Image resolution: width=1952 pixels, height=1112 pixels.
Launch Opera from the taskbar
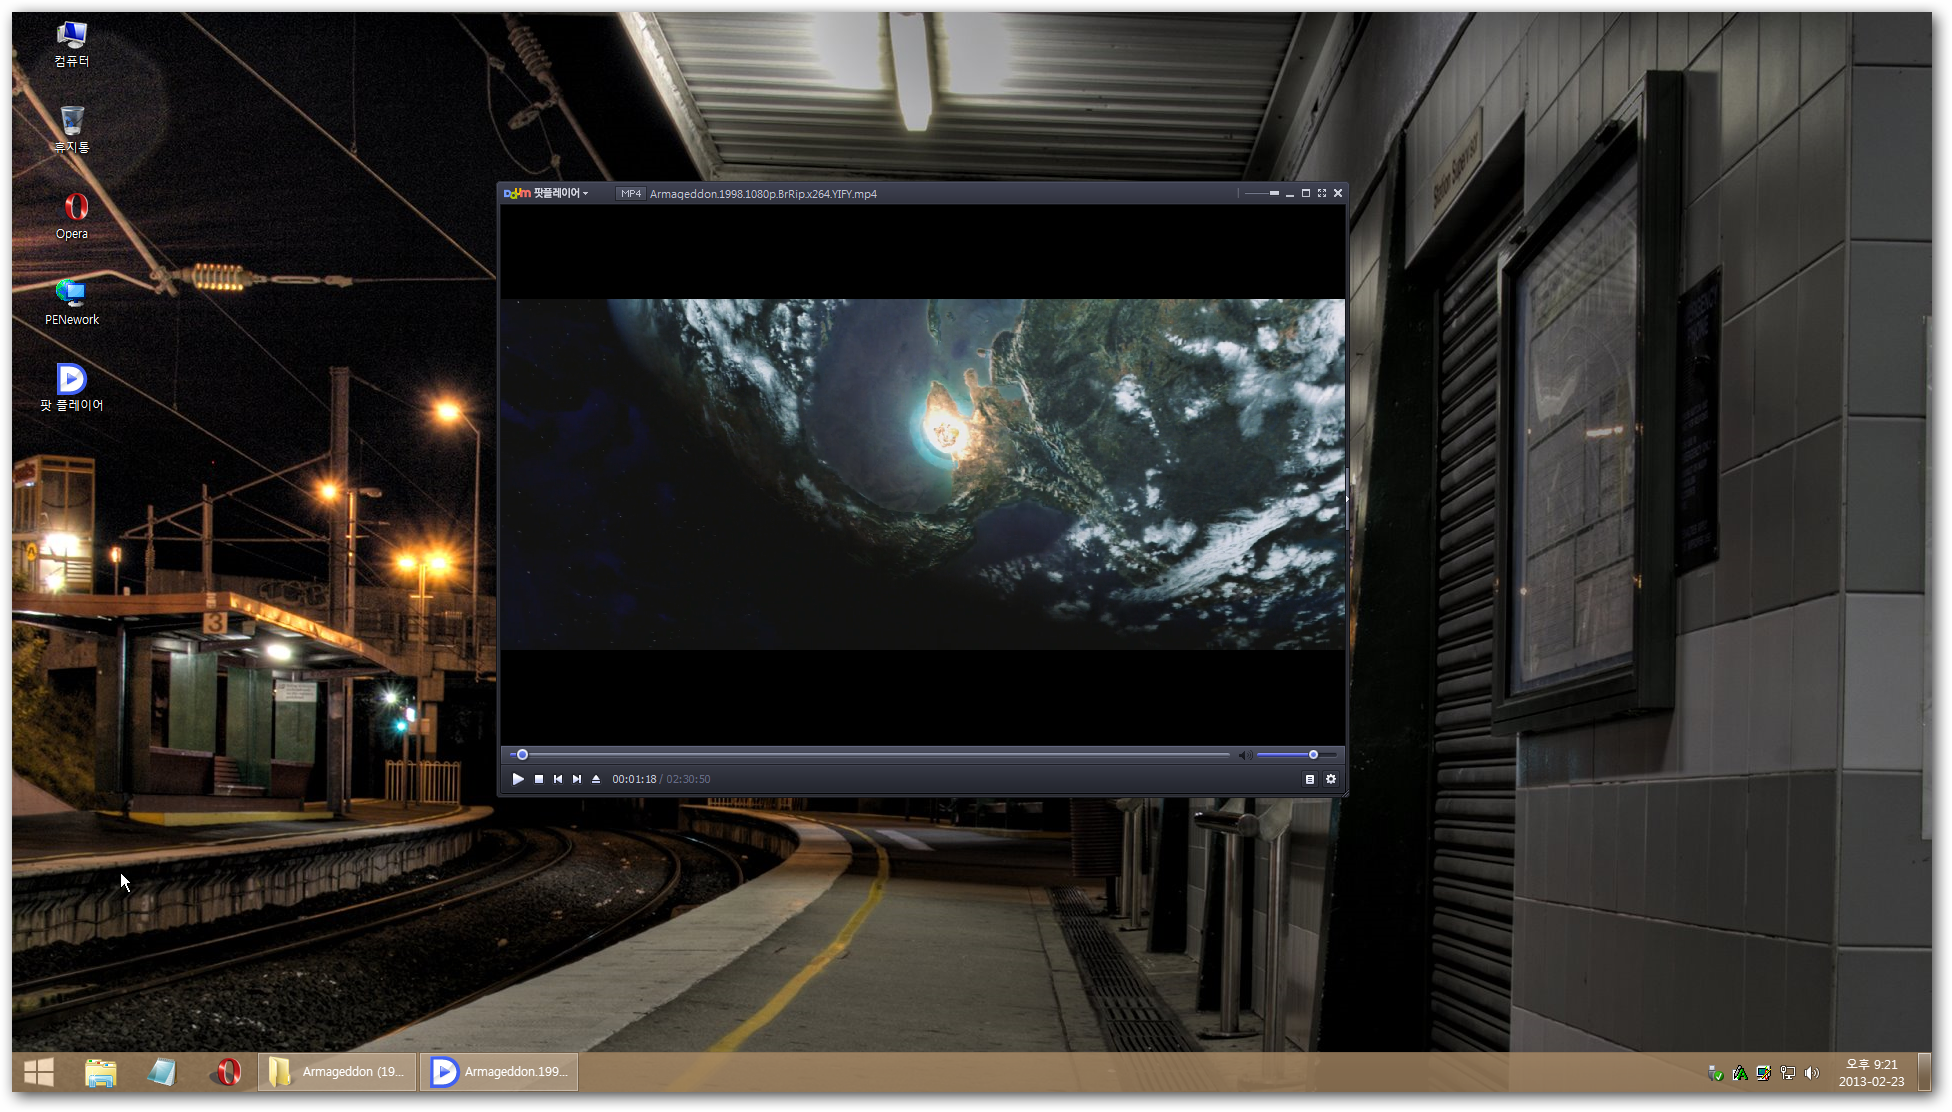(x=227, y=1072)
